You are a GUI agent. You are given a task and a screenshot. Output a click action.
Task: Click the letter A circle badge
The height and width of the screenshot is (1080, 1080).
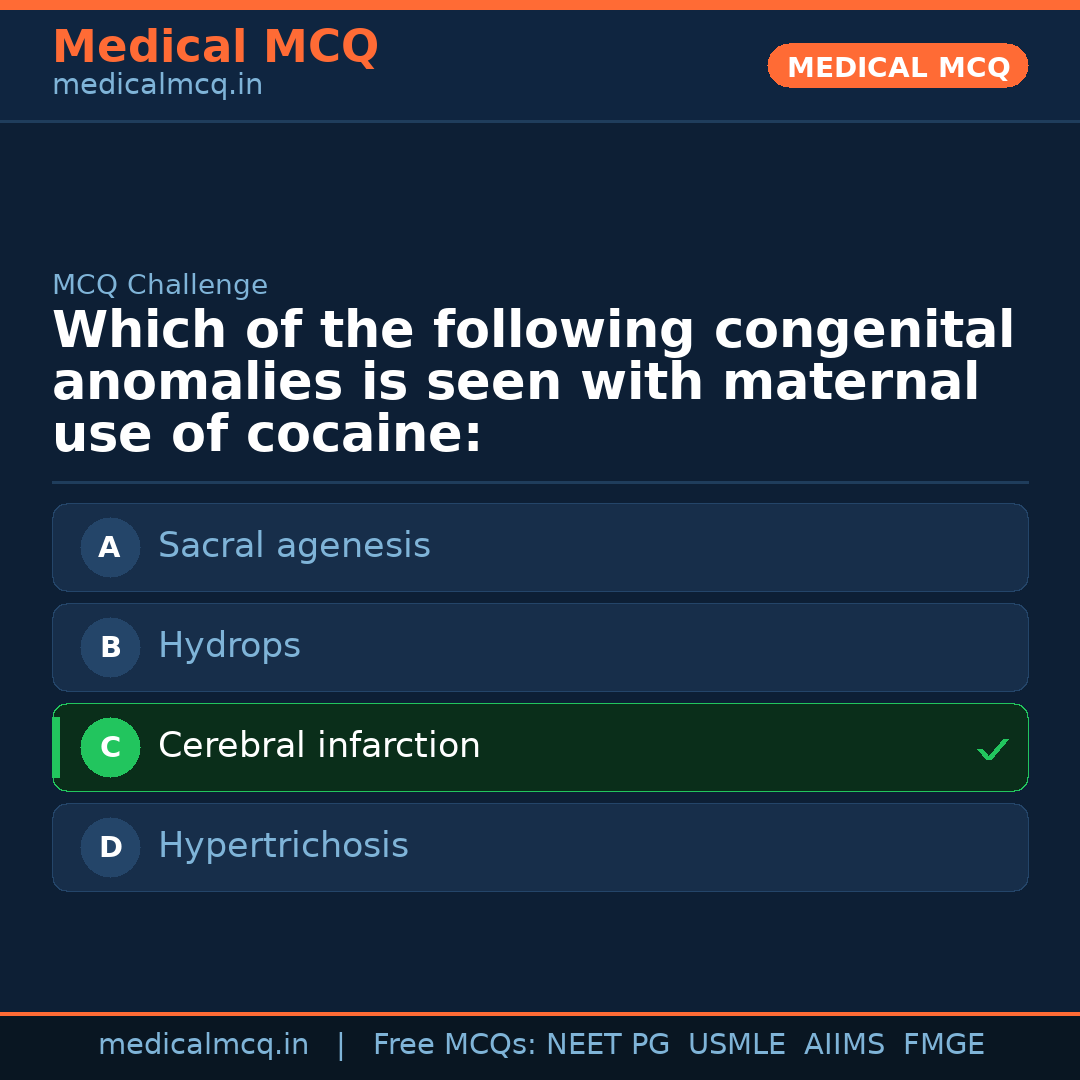coord(110,547)
